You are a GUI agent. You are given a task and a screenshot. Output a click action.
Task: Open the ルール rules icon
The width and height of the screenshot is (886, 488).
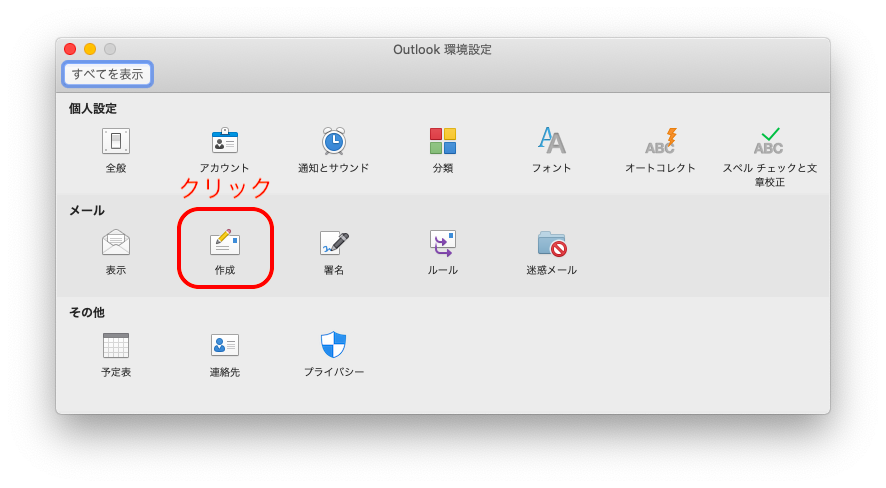tap(442, 243)
